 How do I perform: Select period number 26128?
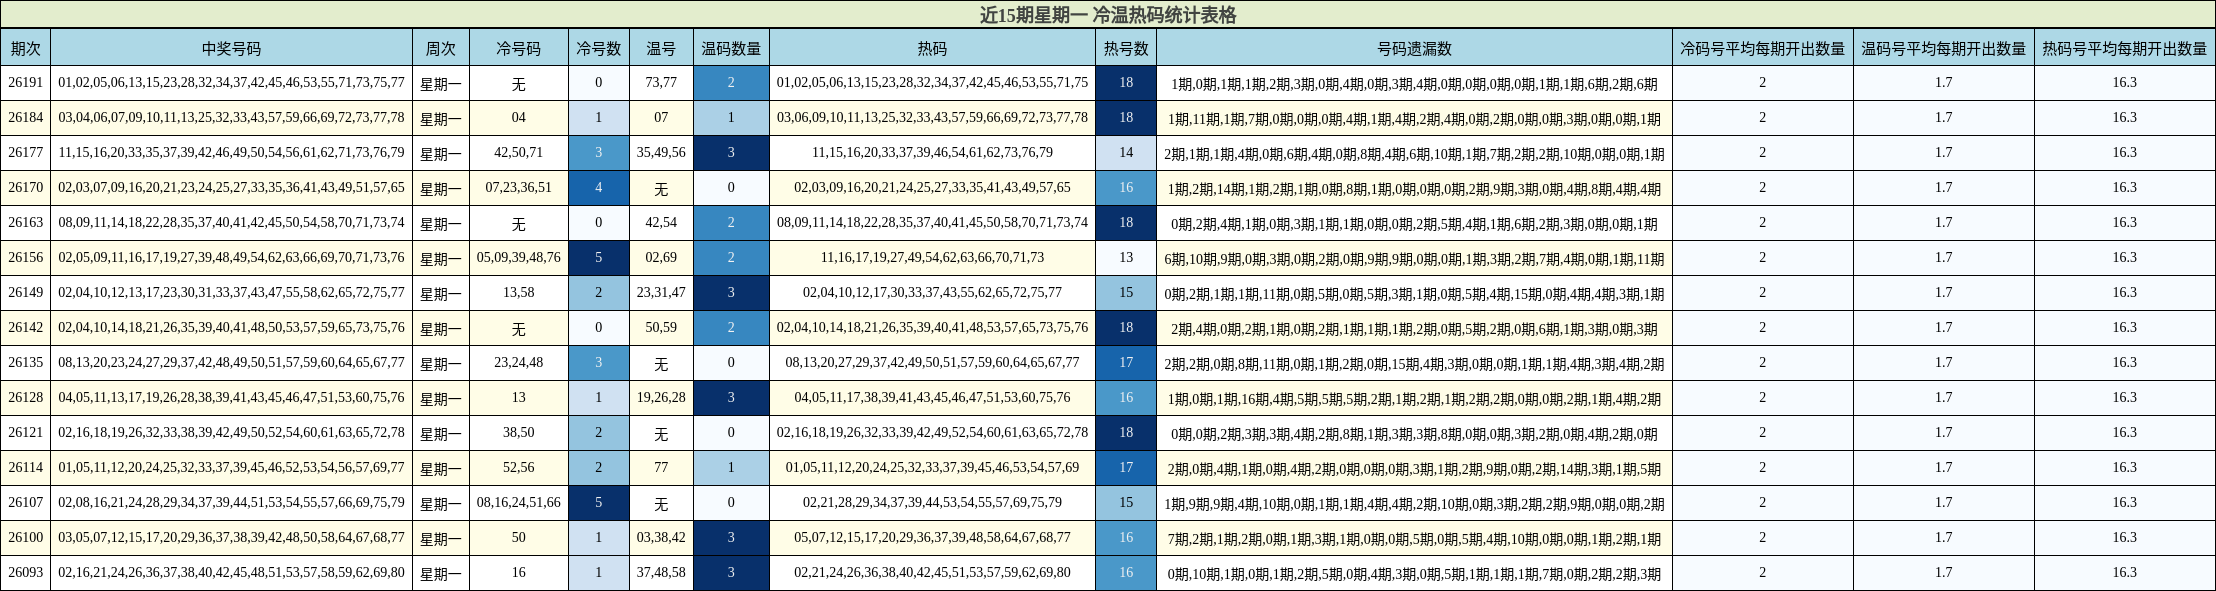(26, 398)
